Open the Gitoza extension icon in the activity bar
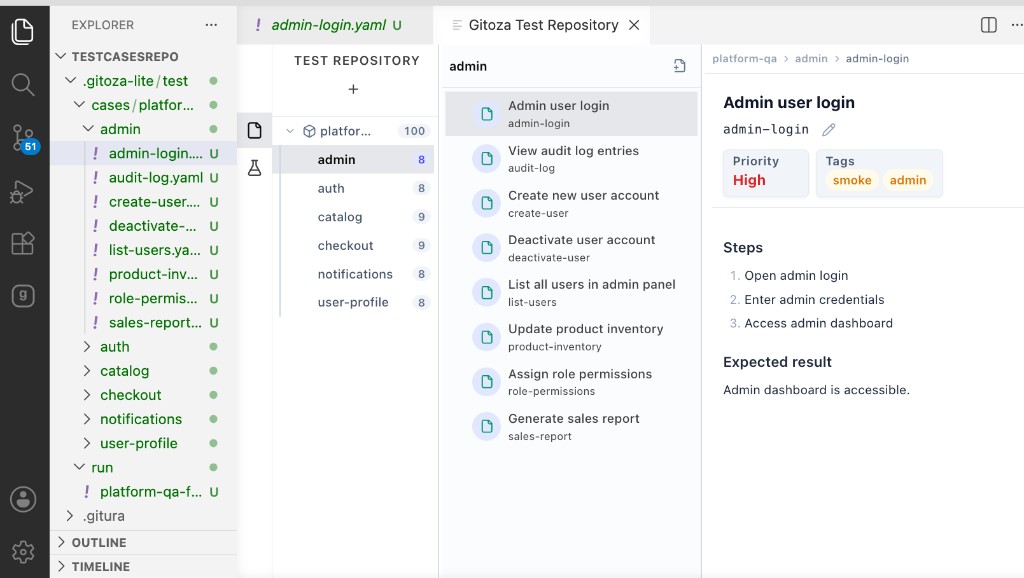The image size is (1024, 578). pyautogui.click(x=23, y=296)
